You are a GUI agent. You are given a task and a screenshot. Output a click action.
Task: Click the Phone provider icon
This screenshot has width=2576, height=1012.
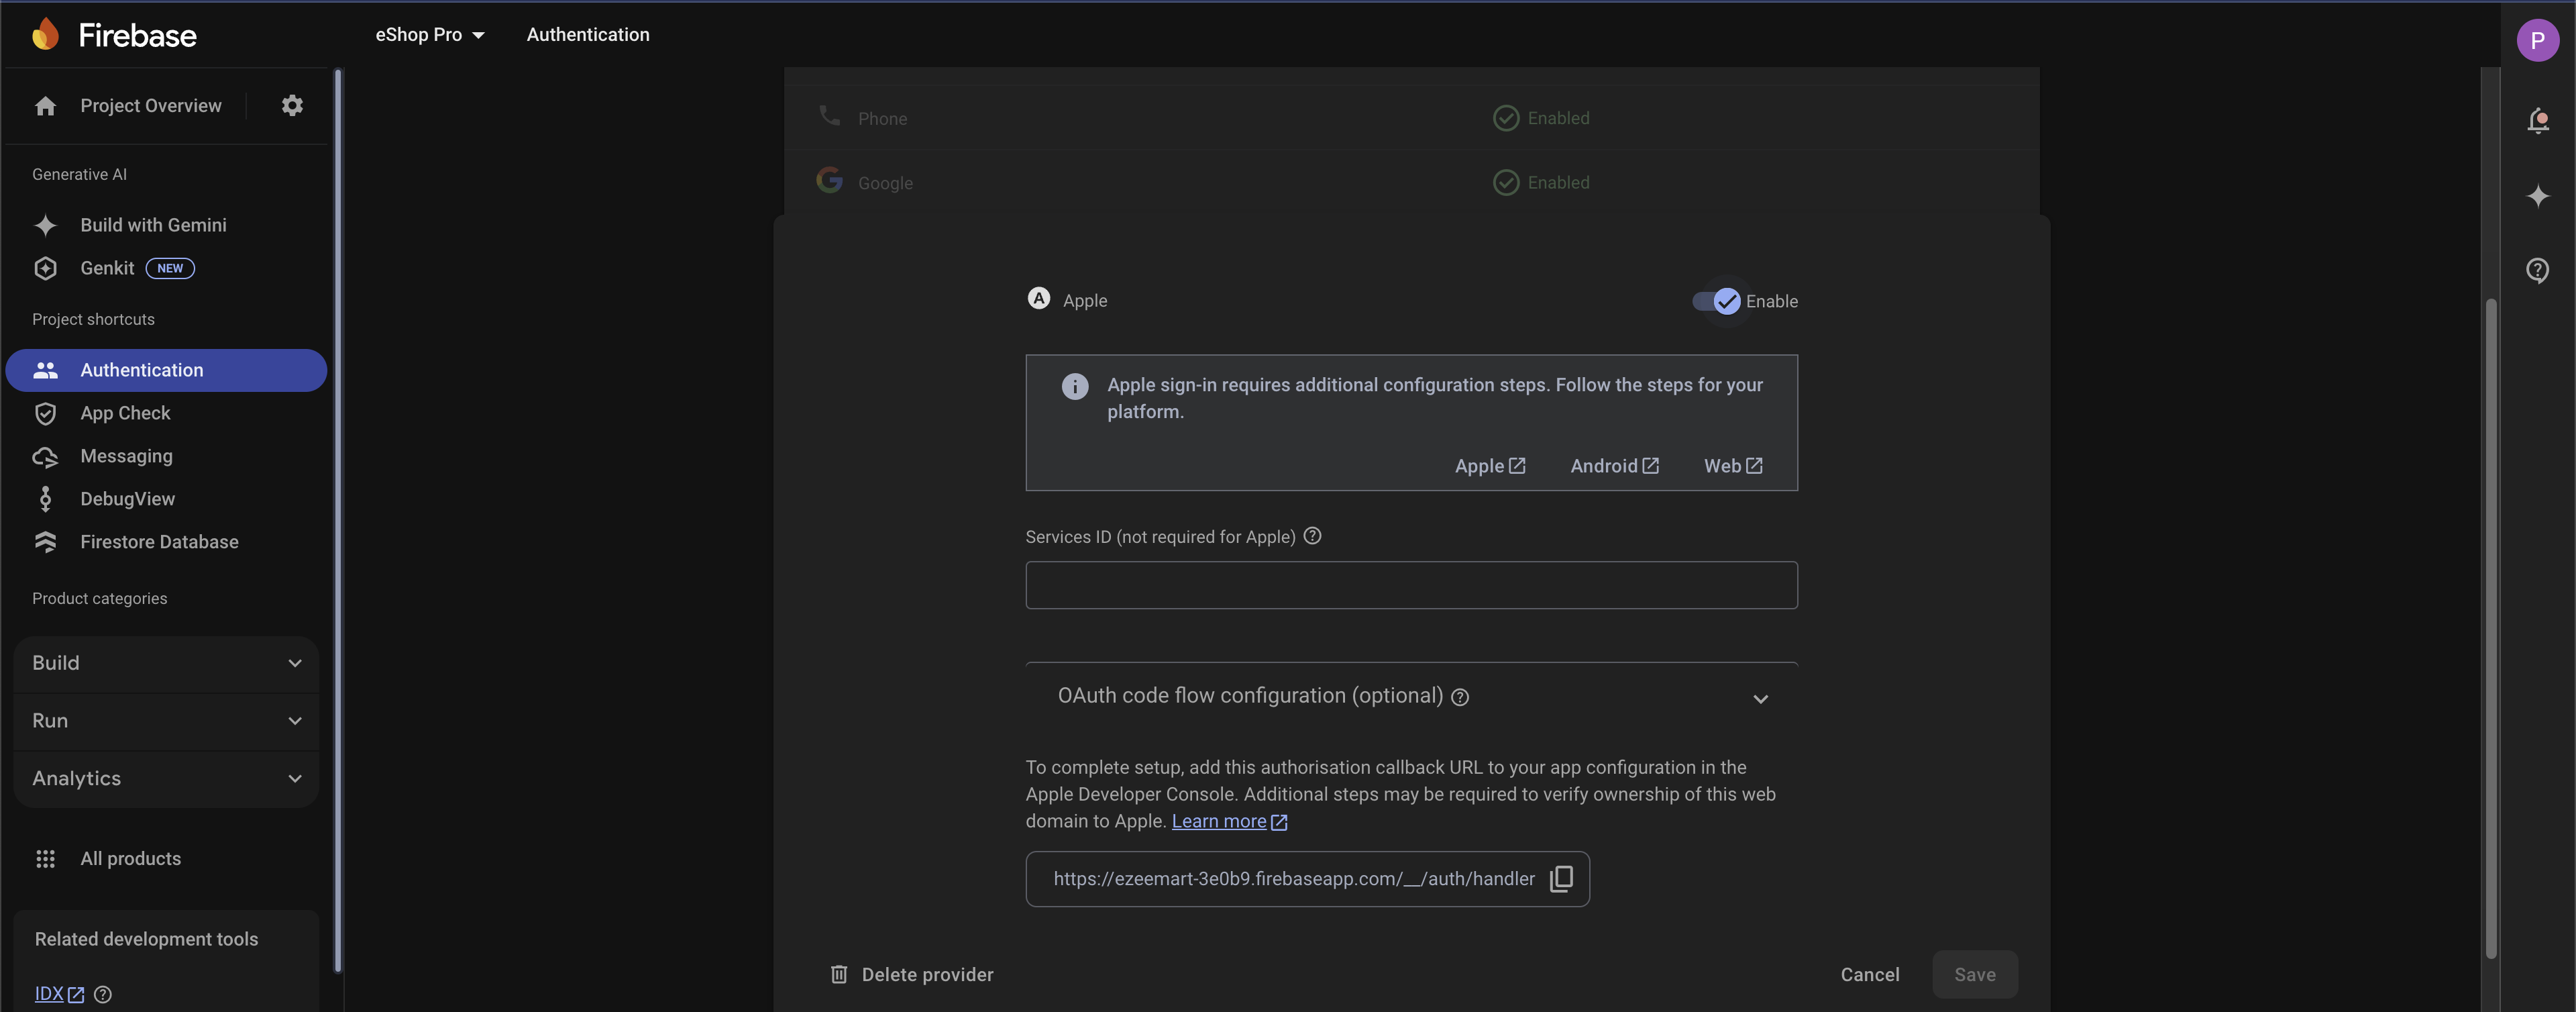pyautogui.click(x=829, y=115)
